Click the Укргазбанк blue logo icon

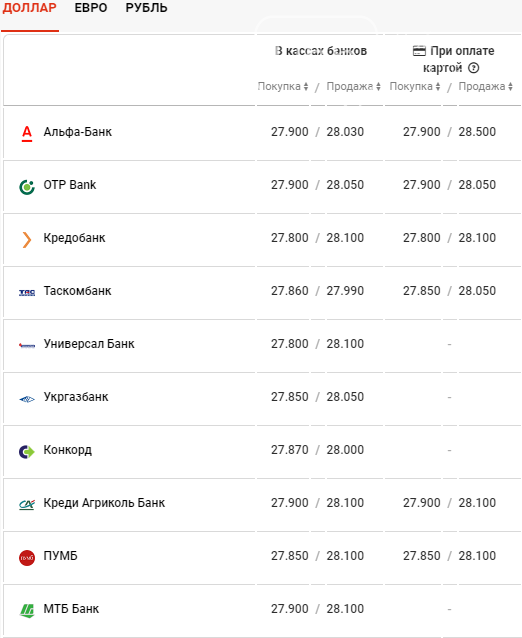coord(27,399)
